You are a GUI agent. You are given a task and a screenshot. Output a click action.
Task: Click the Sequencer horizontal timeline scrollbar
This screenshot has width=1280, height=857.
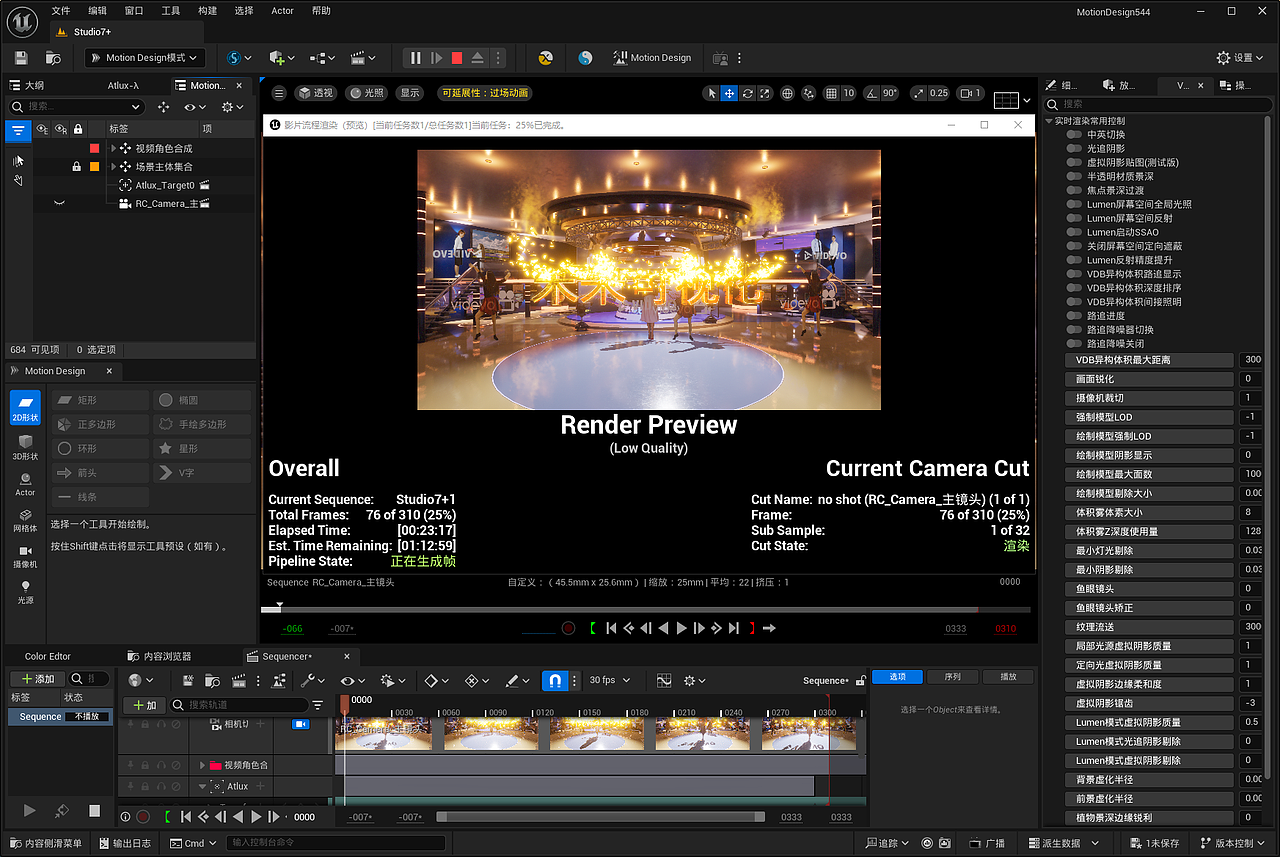pyautogui.click(x=600, y=817)
